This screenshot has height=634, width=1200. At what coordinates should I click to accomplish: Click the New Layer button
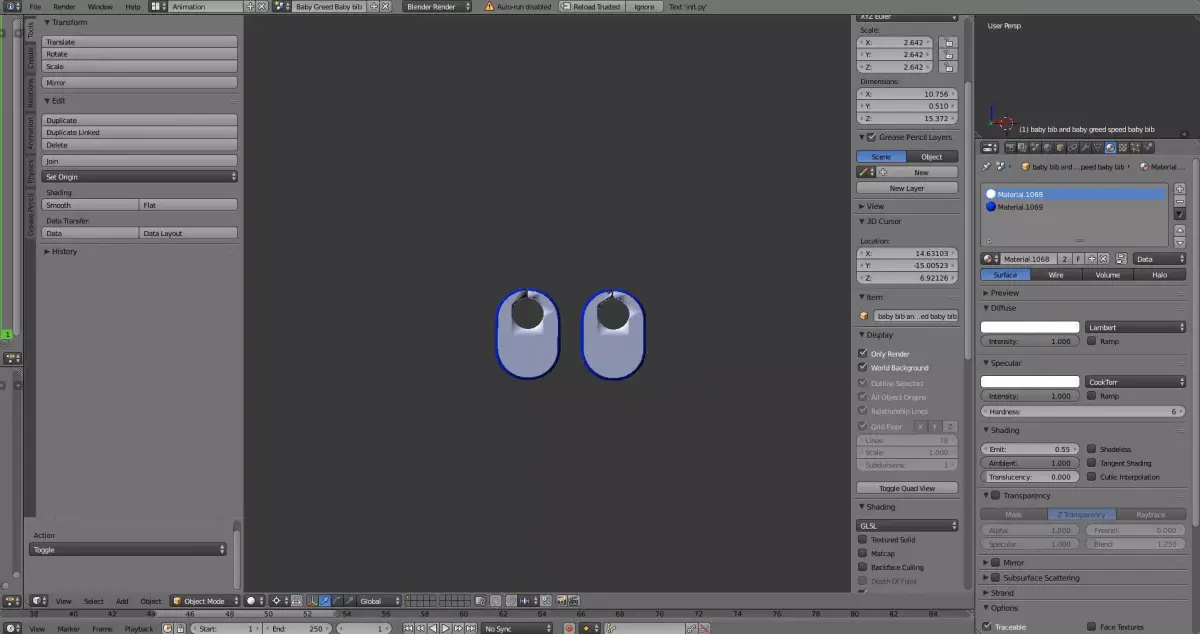coord(907,188)
